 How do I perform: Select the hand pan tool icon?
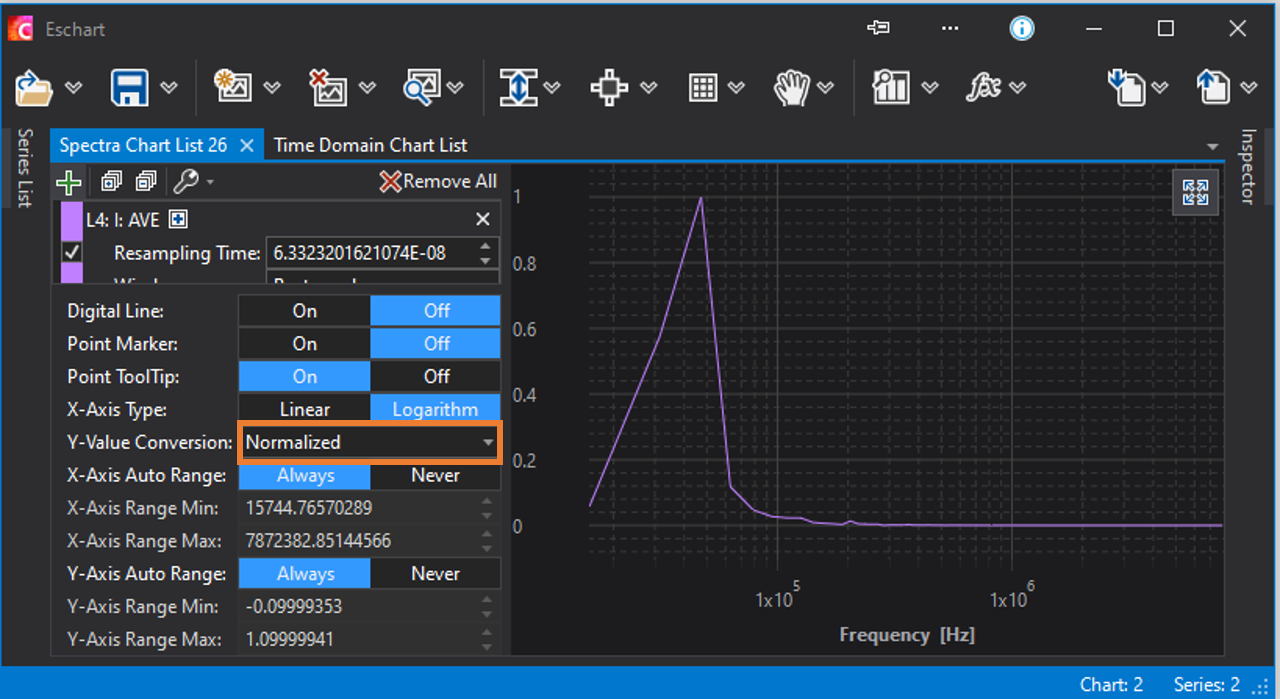[791, 87]
